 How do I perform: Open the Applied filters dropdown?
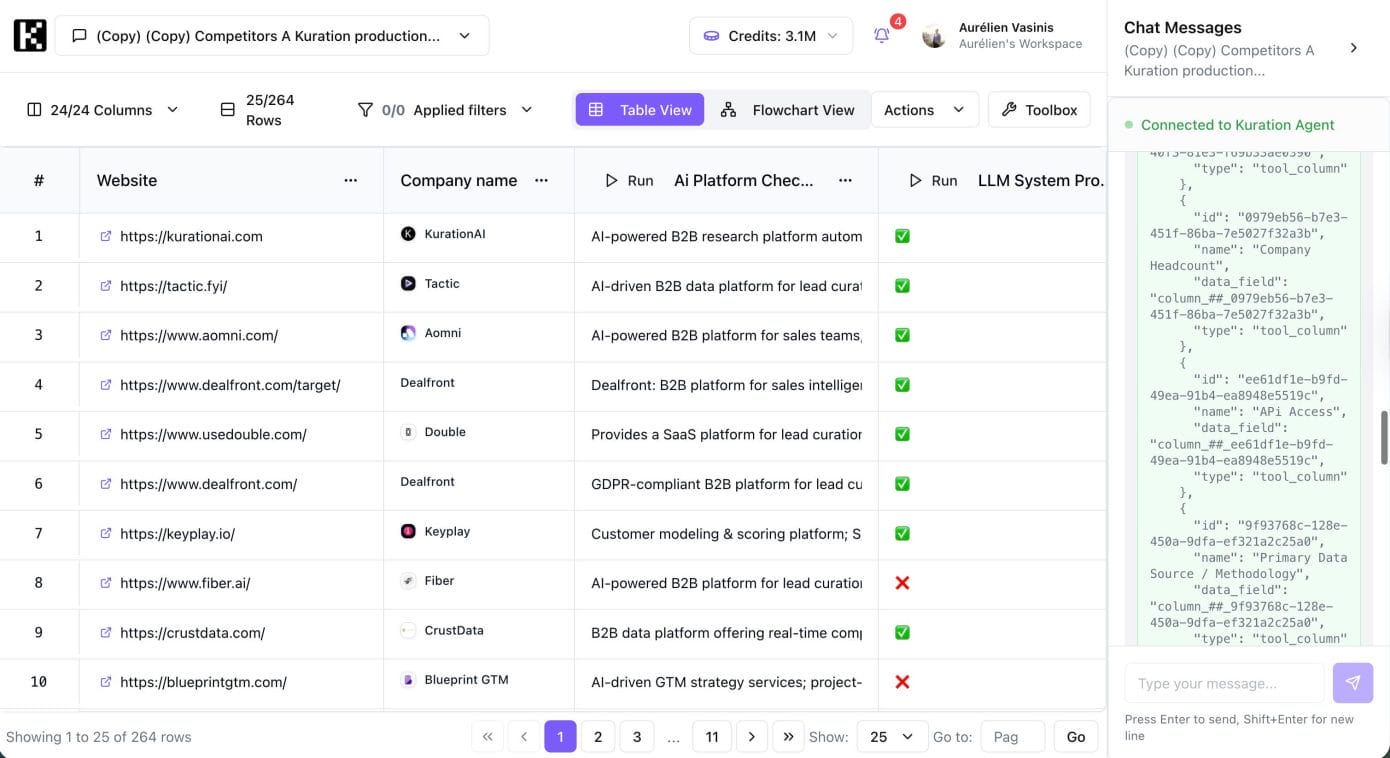pyautogui.click(x=445, y=110)
